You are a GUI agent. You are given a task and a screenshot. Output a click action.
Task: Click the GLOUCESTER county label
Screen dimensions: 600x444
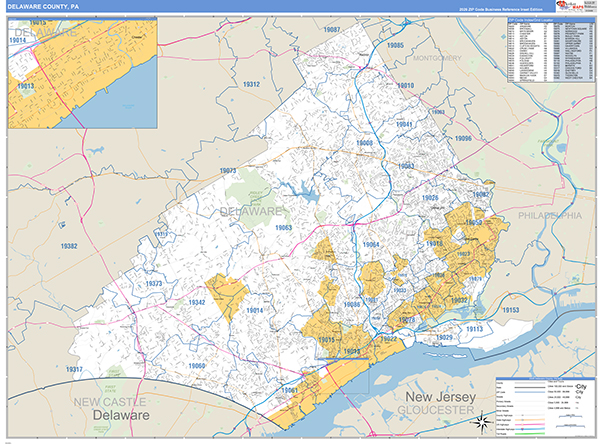[x=435, y=410]
